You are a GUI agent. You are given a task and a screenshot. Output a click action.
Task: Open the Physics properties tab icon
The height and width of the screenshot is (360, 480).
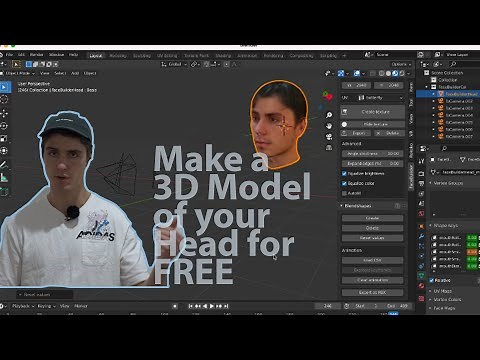click(422, 256)
